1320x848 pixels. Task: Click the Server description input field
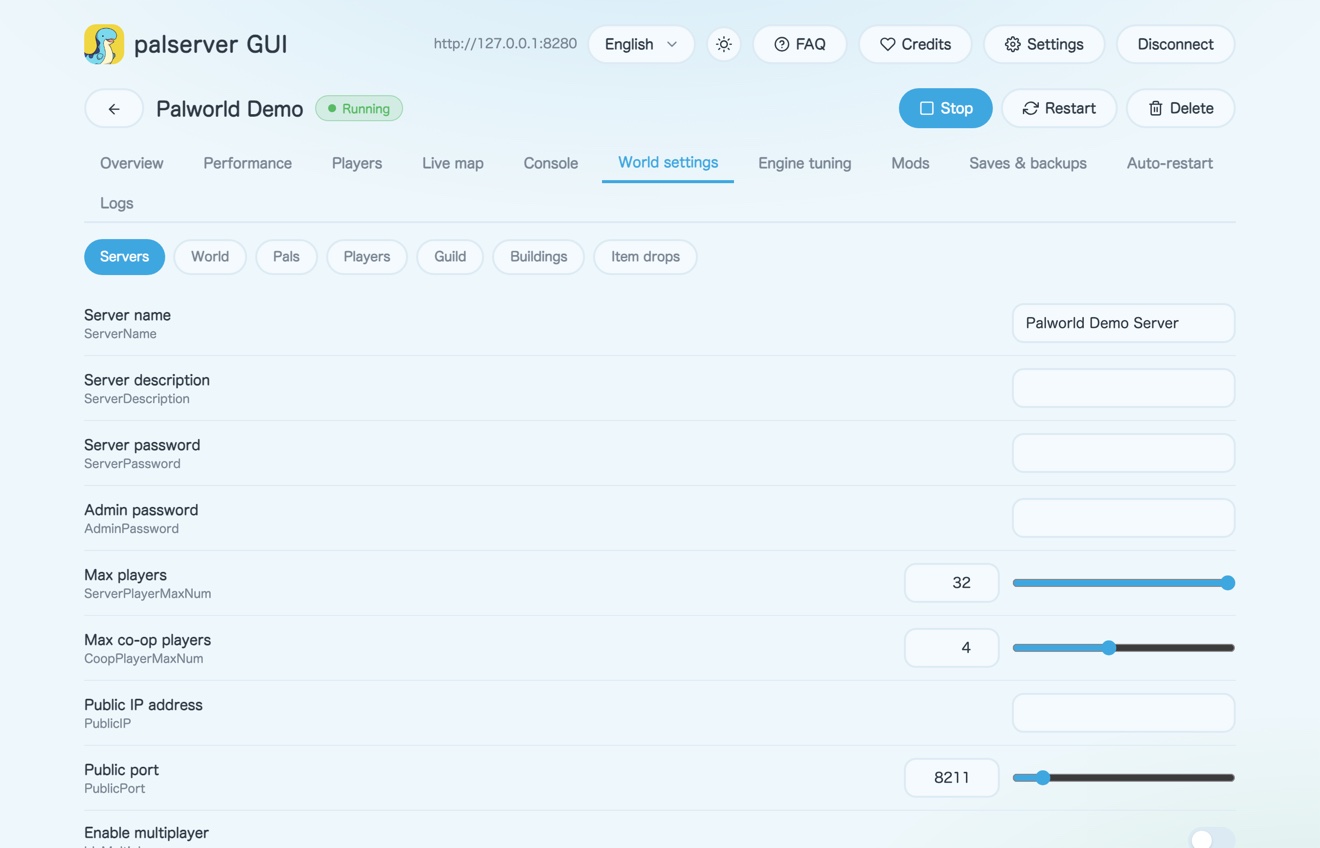(x=1123, y=388)
